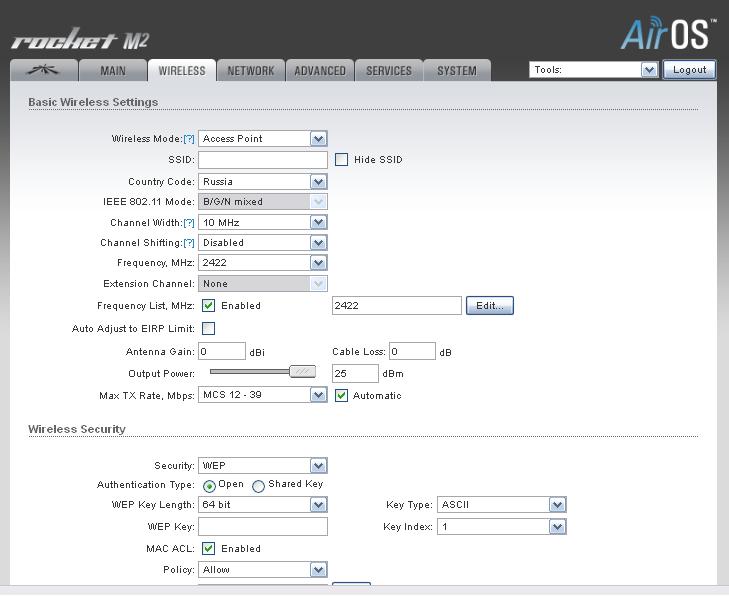
Task: Select Open authentication type
Action: [209, 486]
